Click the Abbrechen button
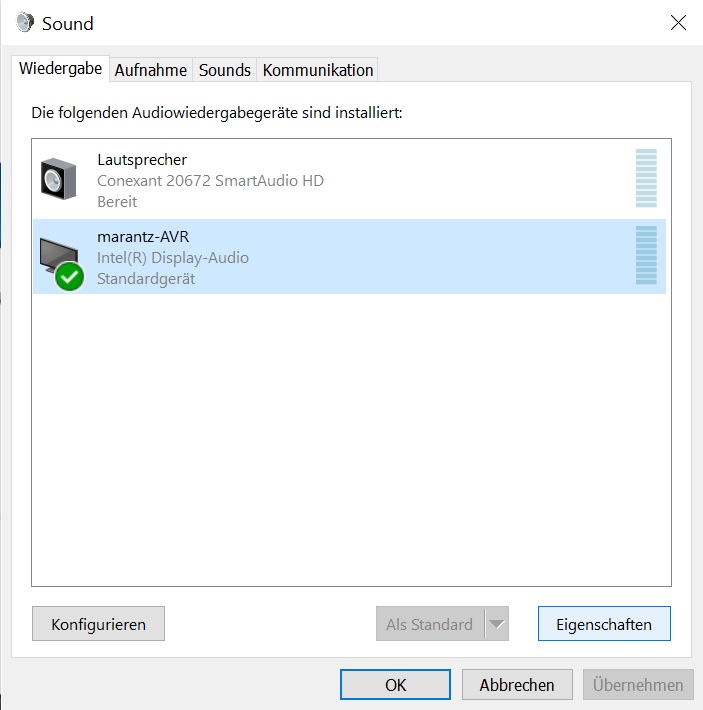The height and width of the screenshot is (710, 703). [517, 685]
